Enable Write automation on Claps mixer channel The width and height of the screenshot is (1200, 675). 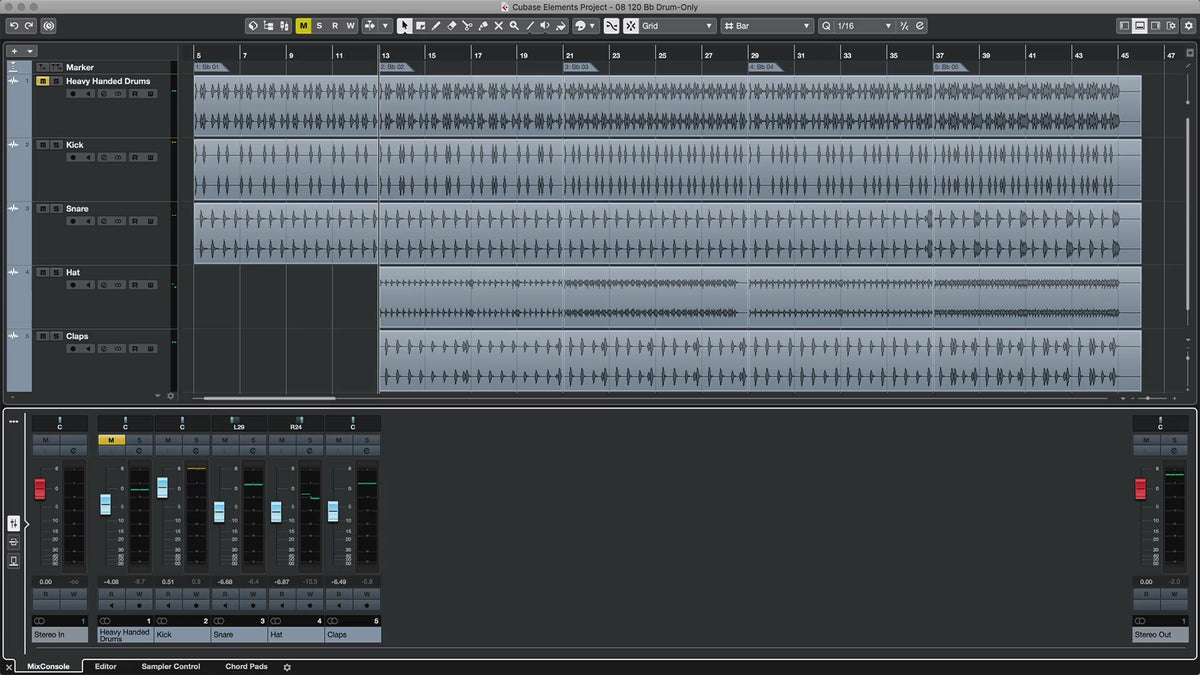point(367,594)
